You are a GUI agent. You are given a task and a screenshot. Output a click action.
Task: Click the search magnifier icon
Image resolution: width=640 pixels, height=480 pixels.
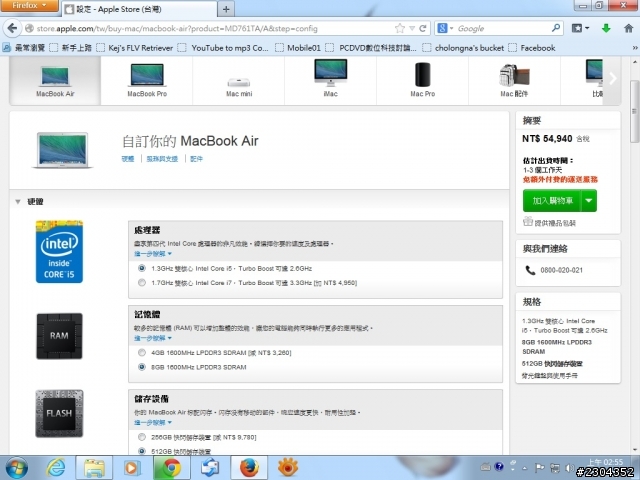click(556, 28)
